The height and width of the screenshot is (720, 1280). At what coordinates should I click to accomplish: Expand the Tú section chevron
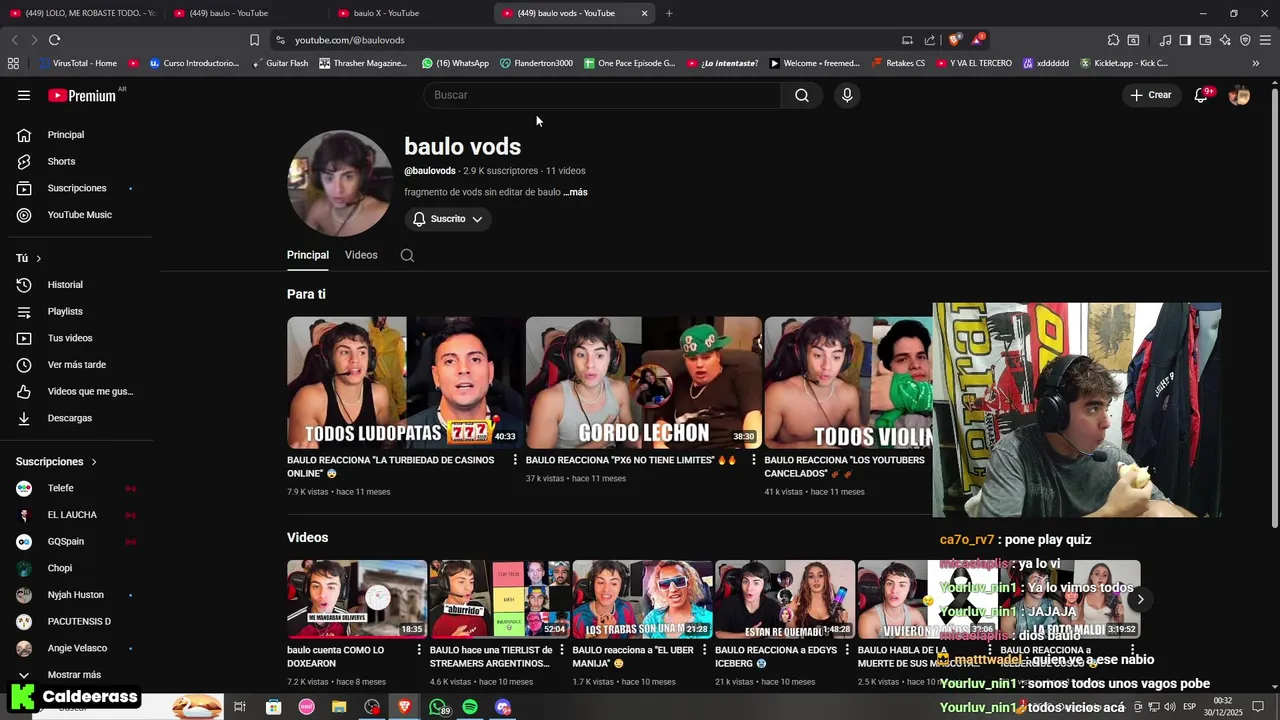click(x=39, y=258)
